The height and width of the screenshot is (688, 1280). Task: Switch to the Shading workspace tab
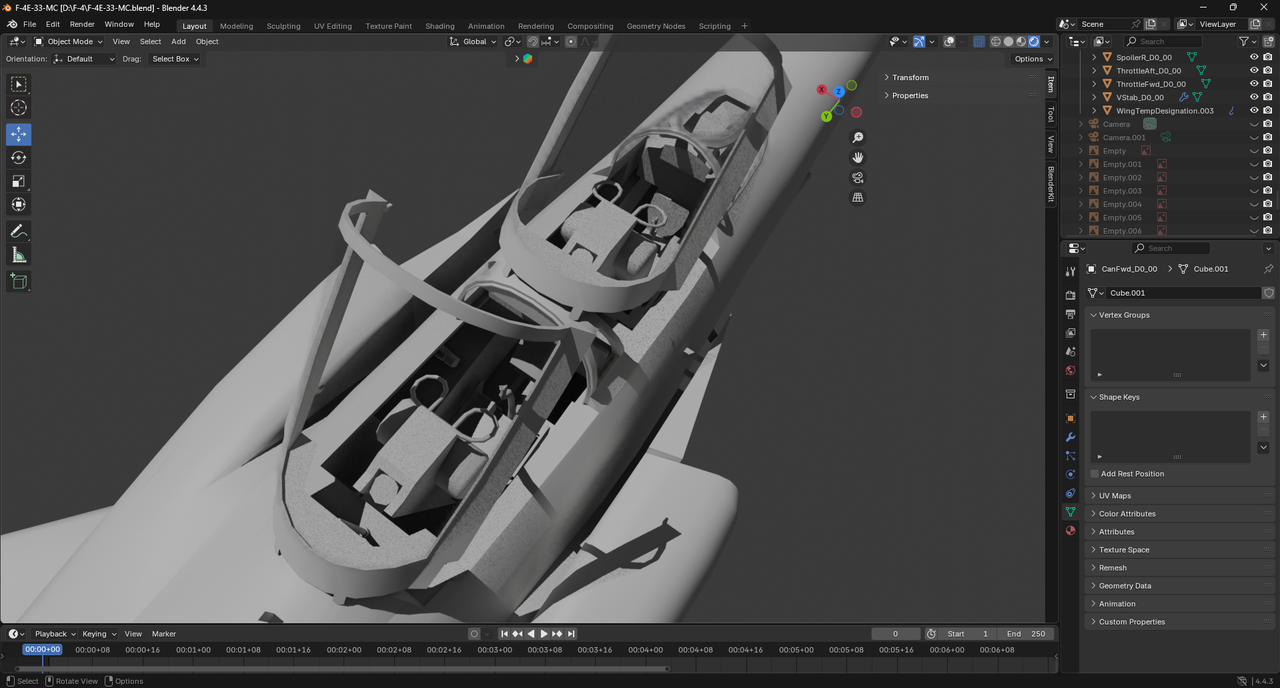tap(439, 26)
